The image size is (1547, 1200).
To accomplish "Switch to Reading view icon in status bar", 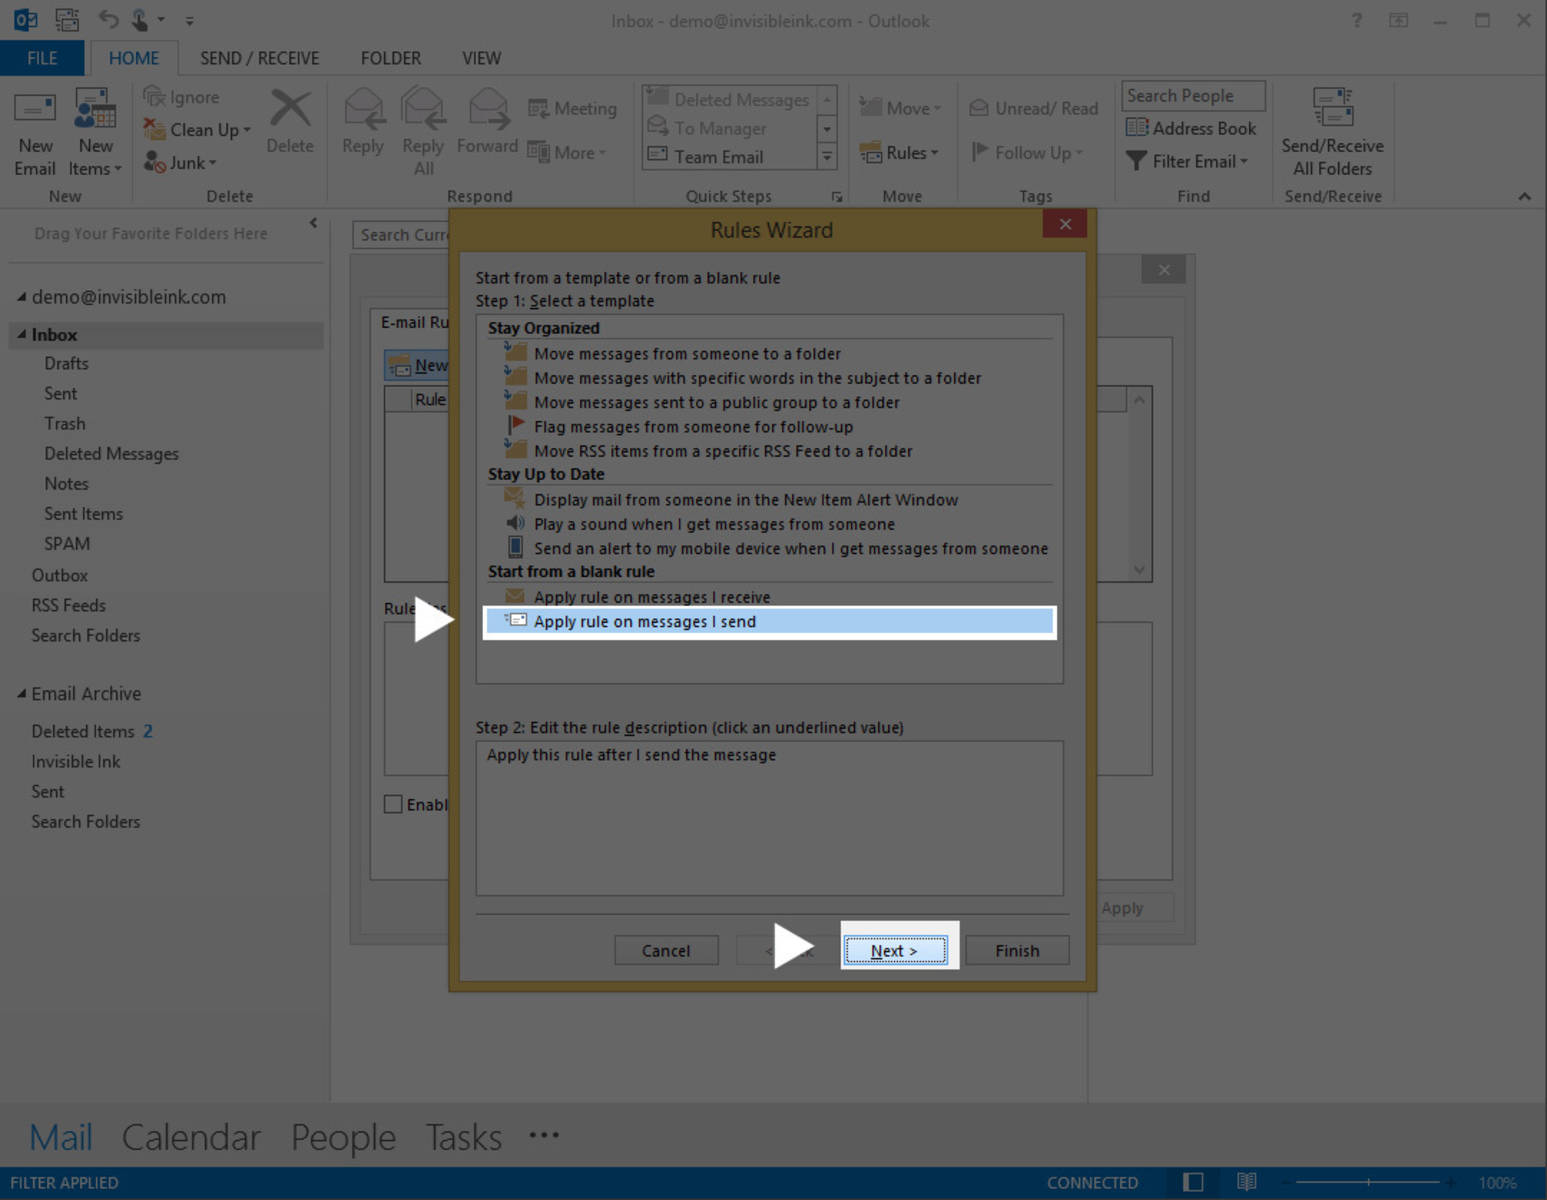I will coord(1246,1182).
